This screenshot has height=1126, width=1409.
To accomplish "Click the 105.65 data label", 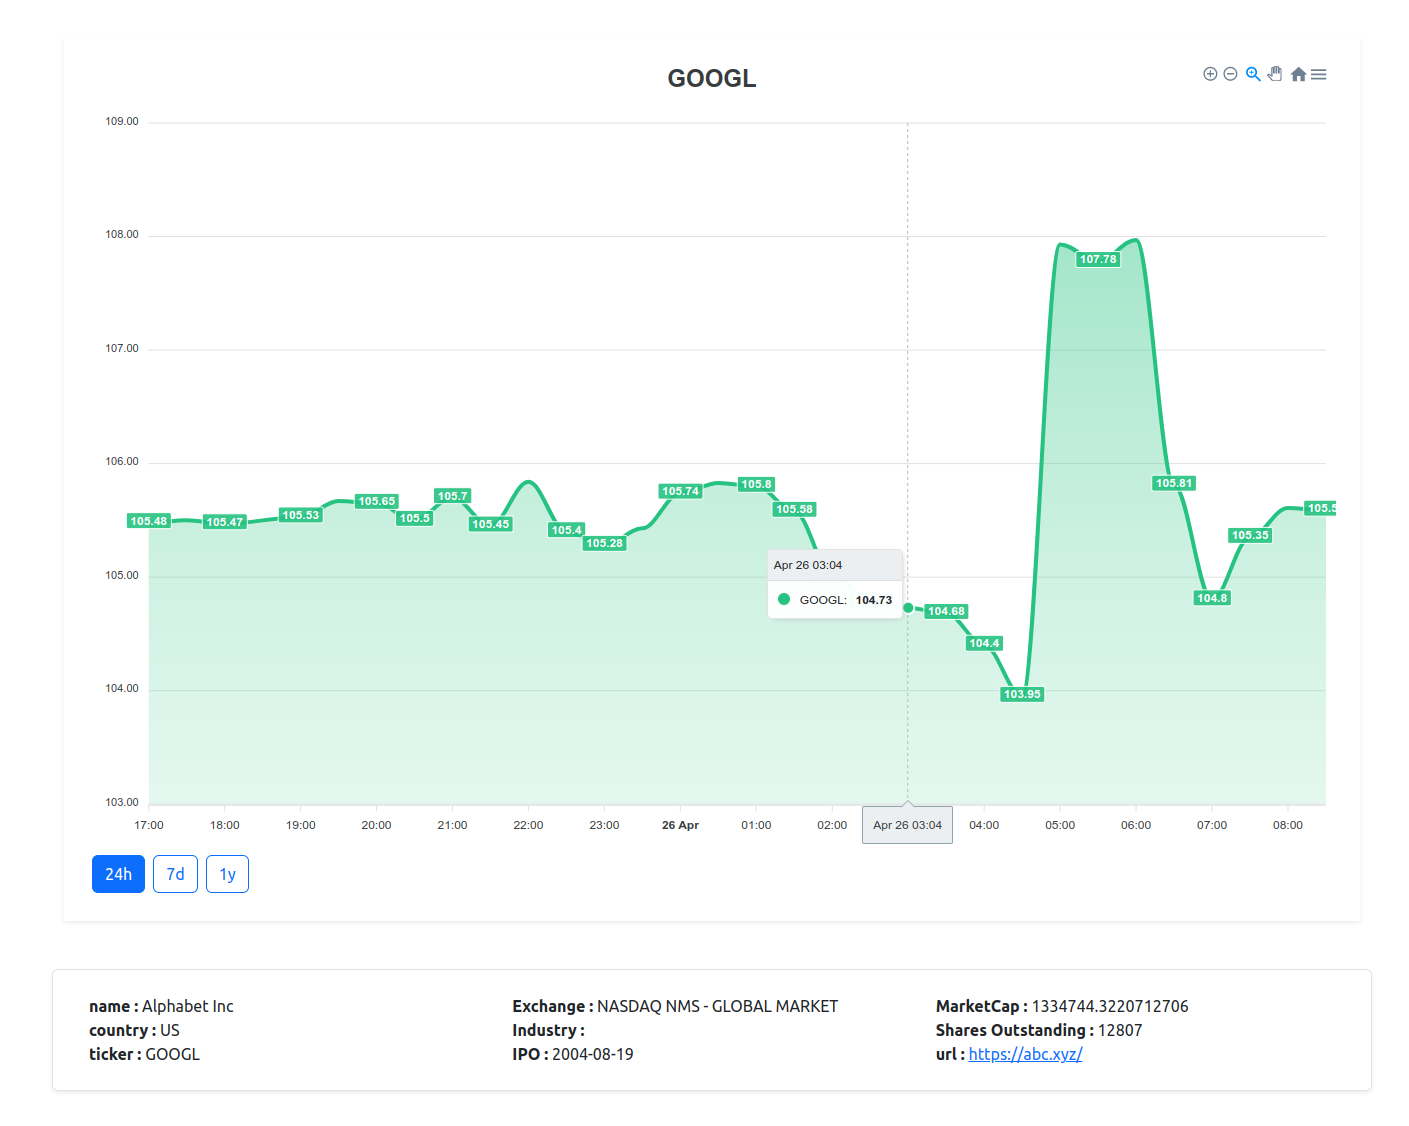I will click(377, 501).
